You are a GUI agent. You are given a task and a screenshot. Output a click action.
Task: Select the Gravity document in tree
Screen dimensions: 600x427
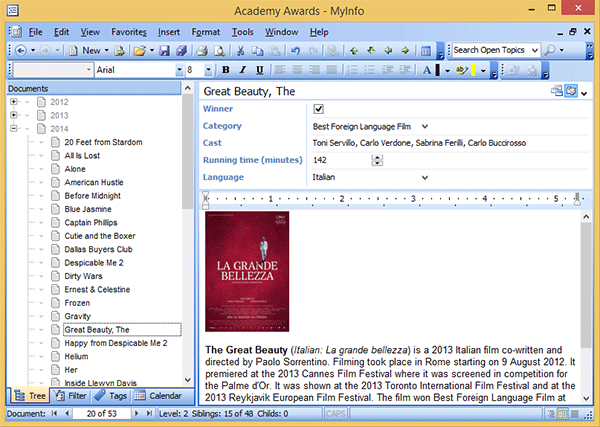pos(78,316)
